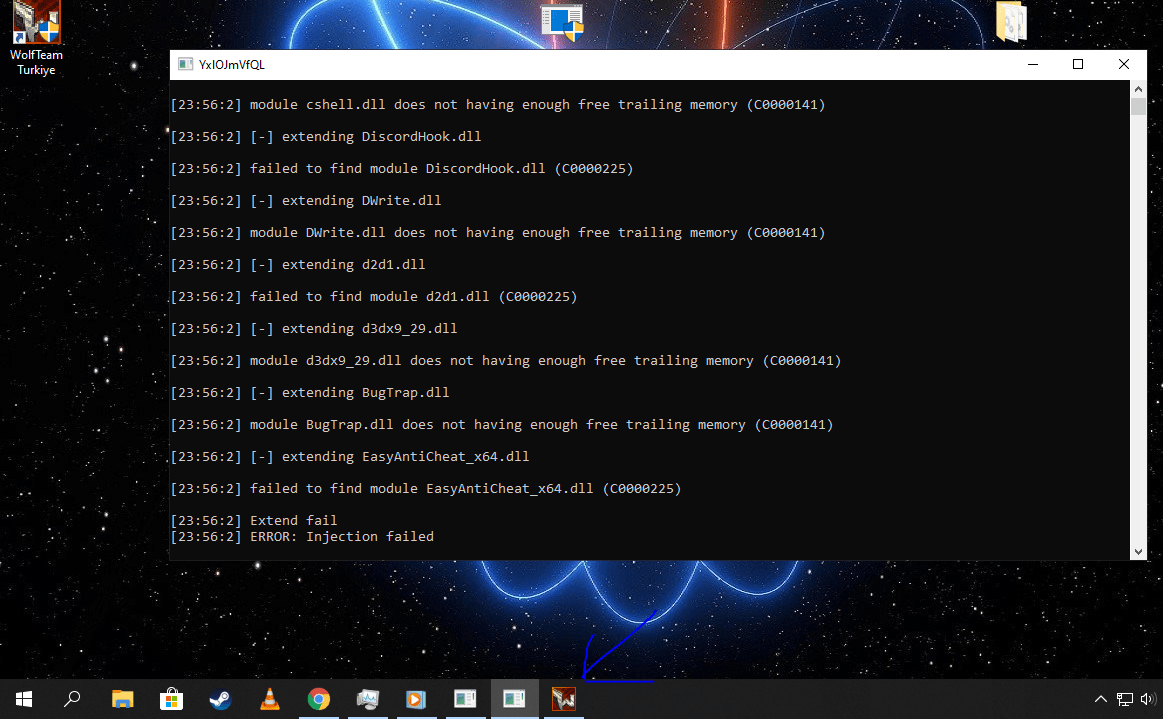The height and width of the screenshot is (719, 1163).
Task: Open network status tray icon
Action: click(1124, 699)
